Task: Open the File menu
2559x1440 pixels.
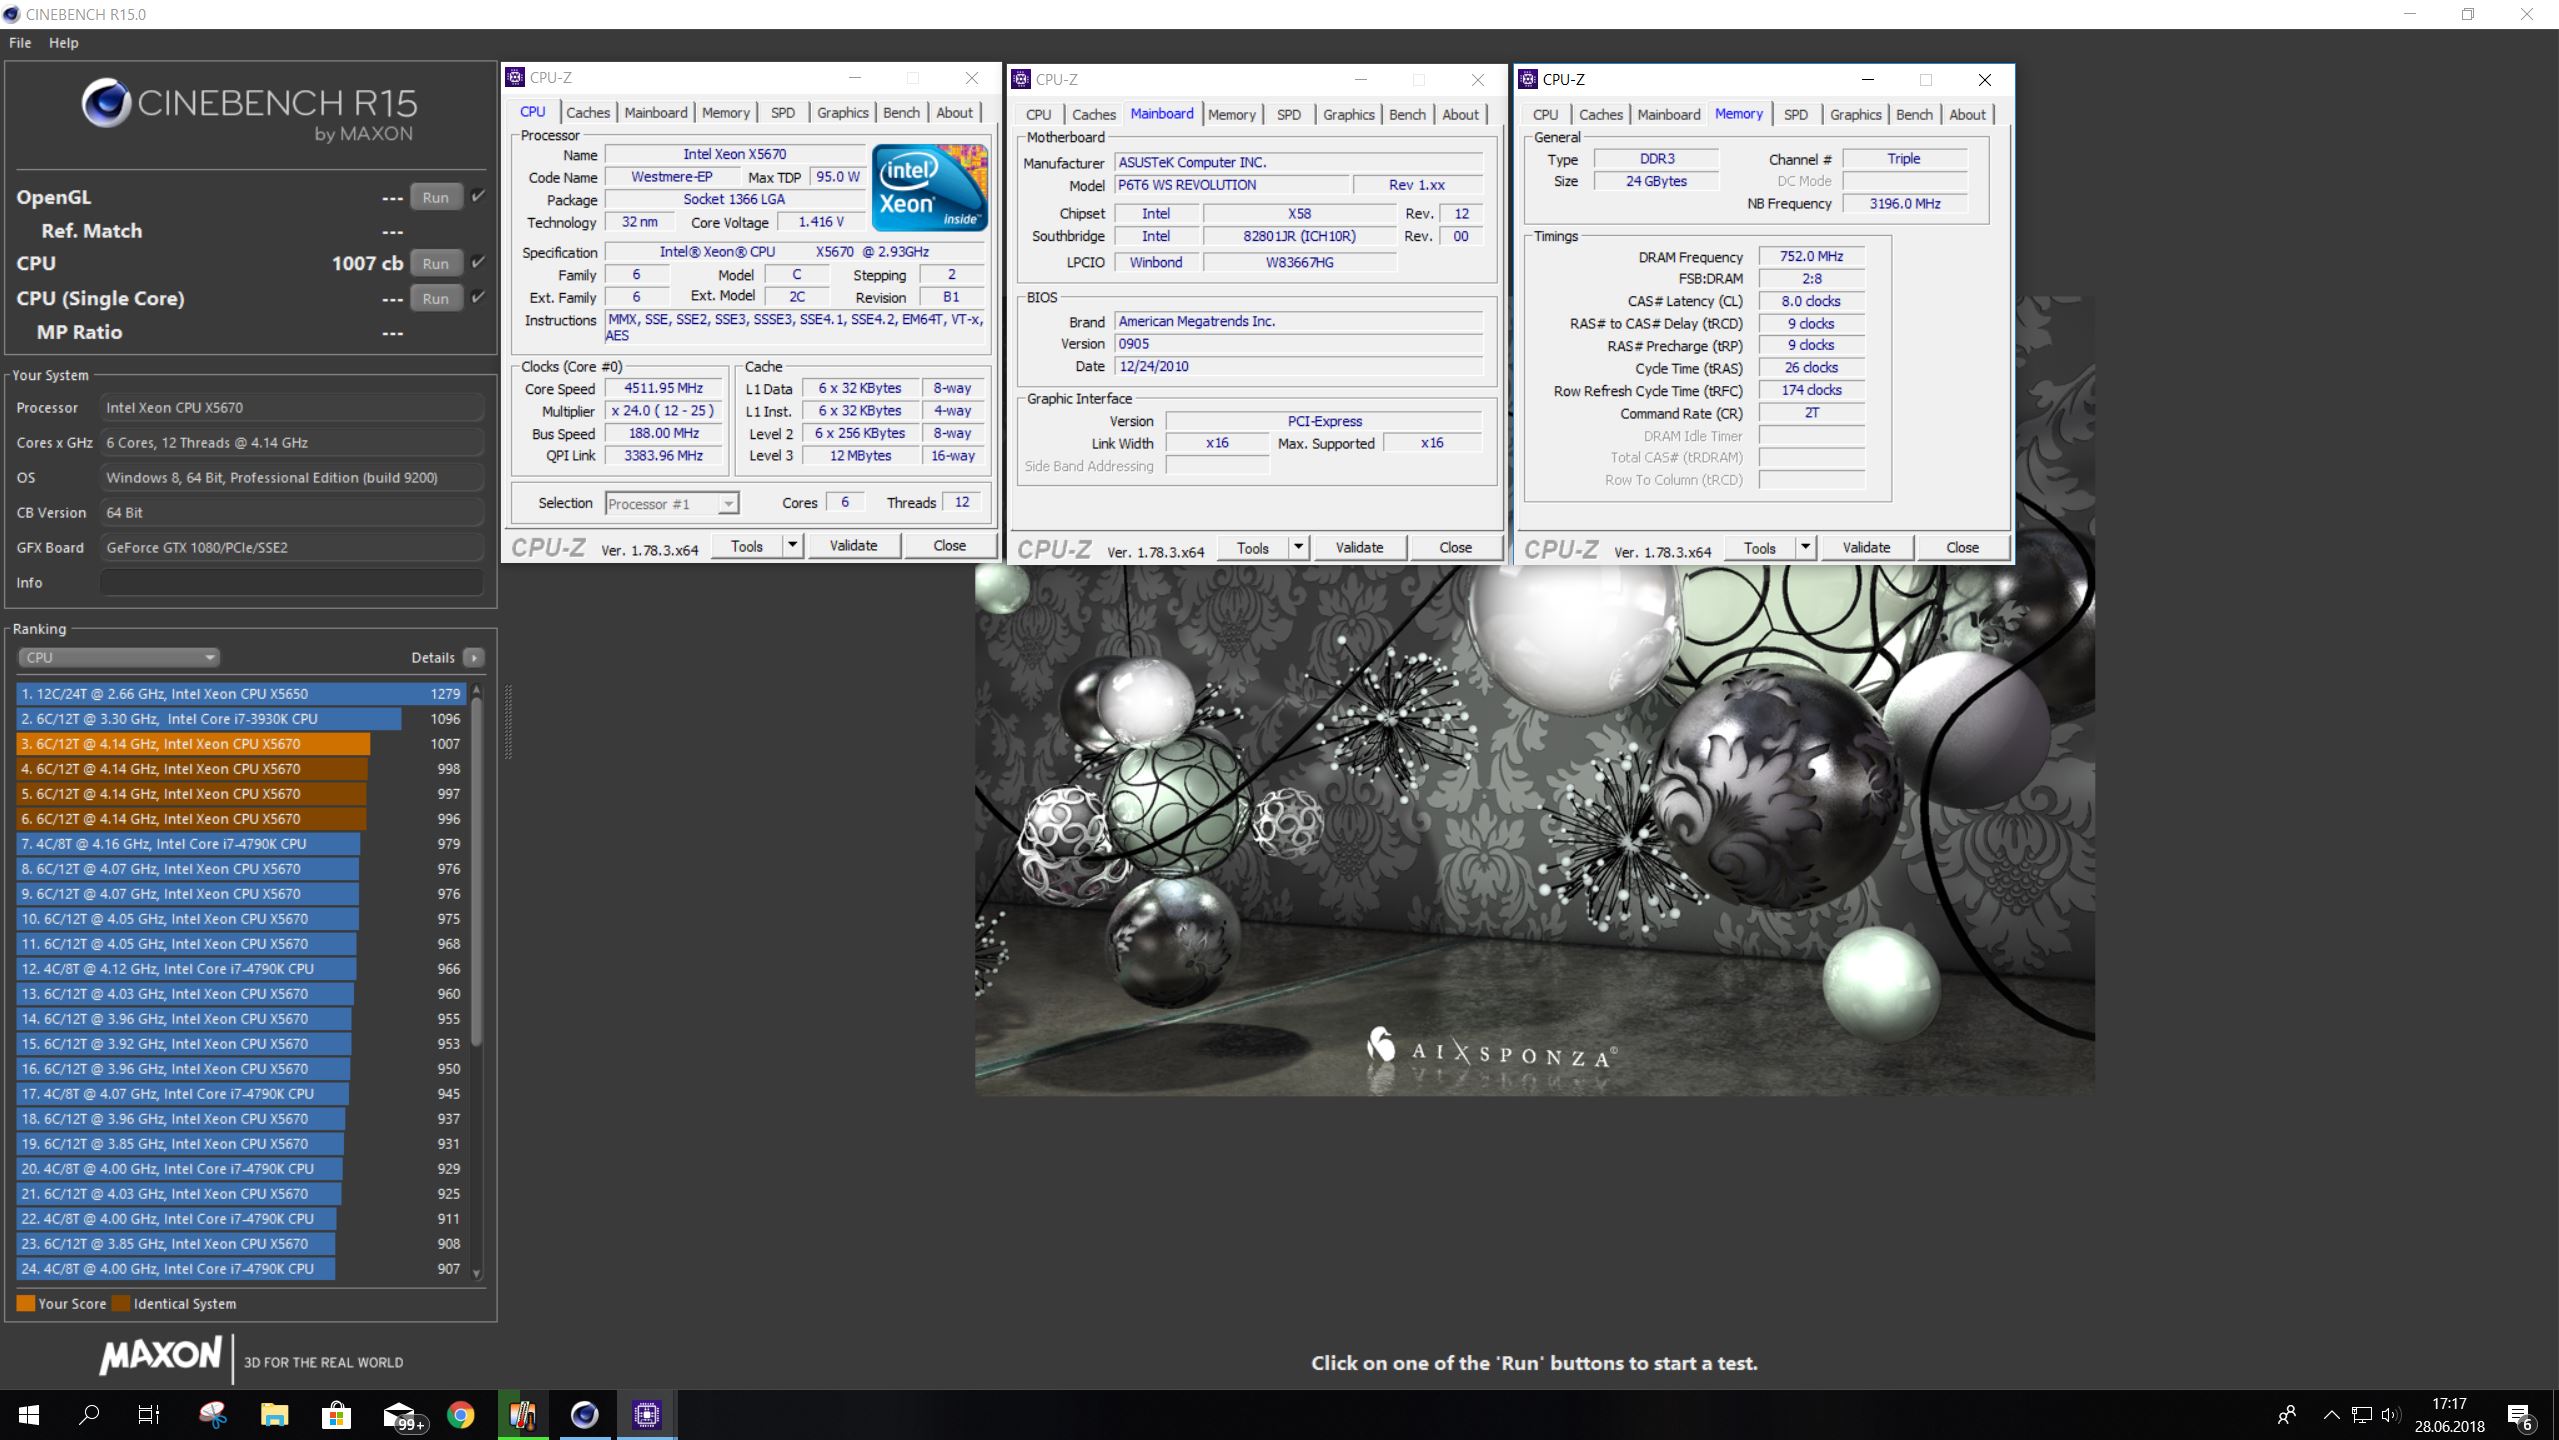Action: coord(20,43)
